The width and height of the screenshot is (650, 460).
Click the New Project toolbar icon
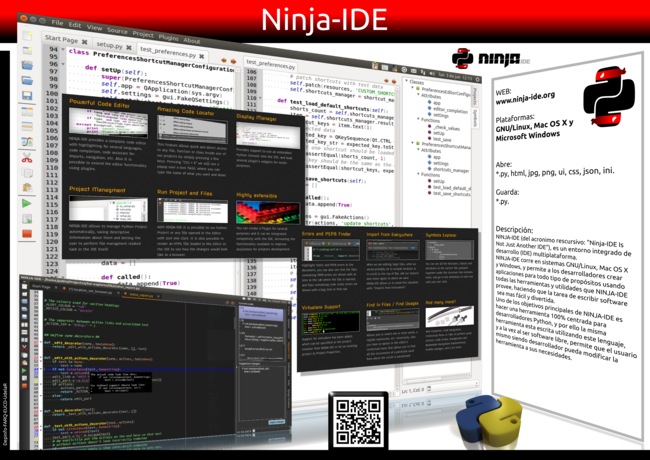[27, 51]
